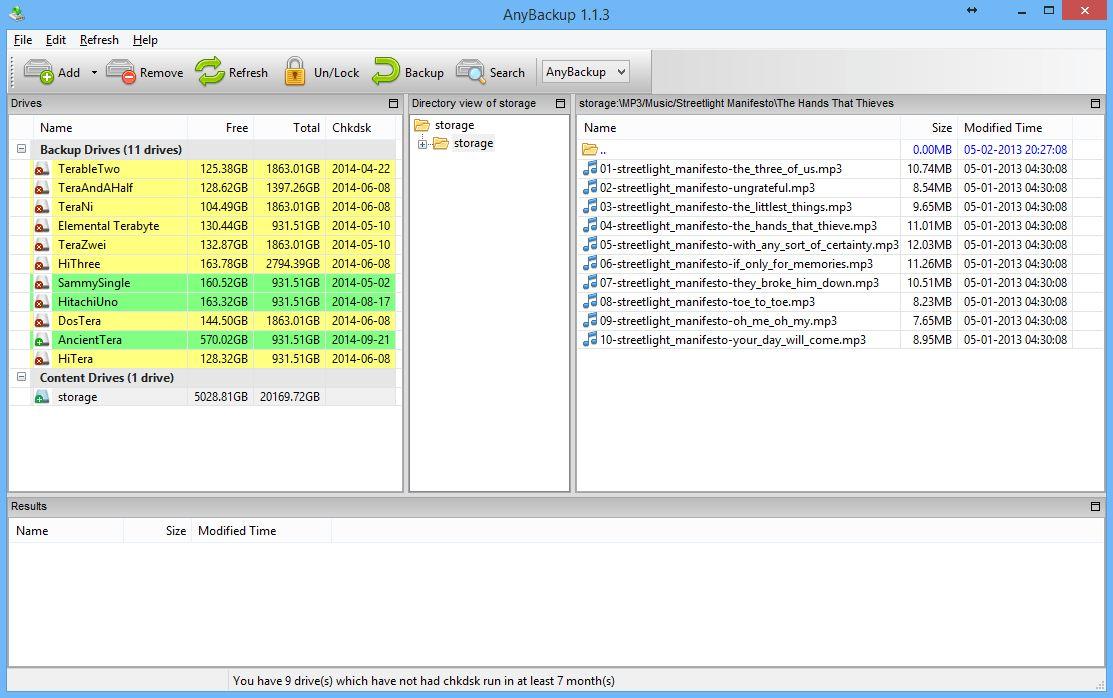Screen dimensions: 1113x698
Task: Maximize the Directory view panel
Action: 560,104
